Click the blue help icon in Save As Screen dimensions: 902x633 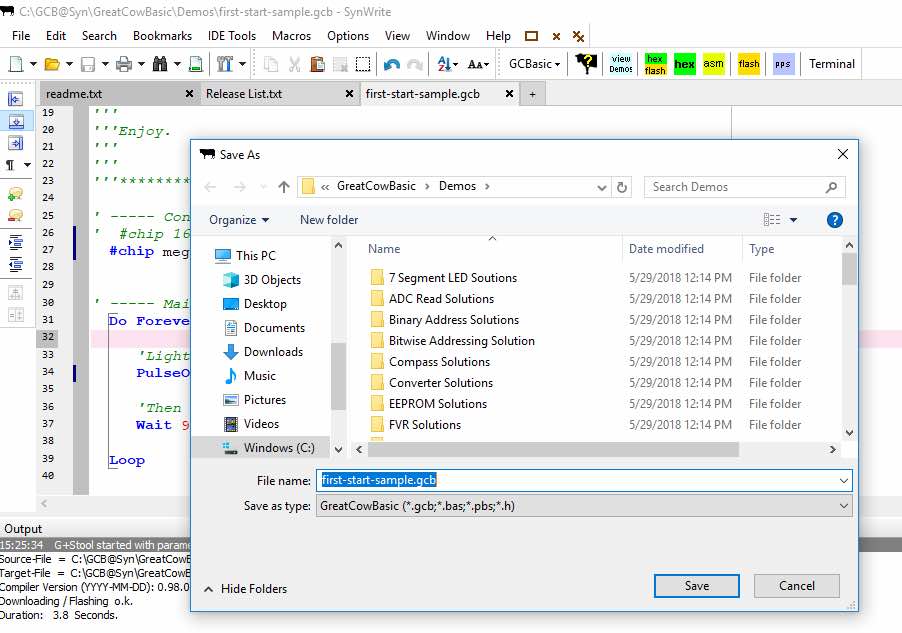pos(835,220)
